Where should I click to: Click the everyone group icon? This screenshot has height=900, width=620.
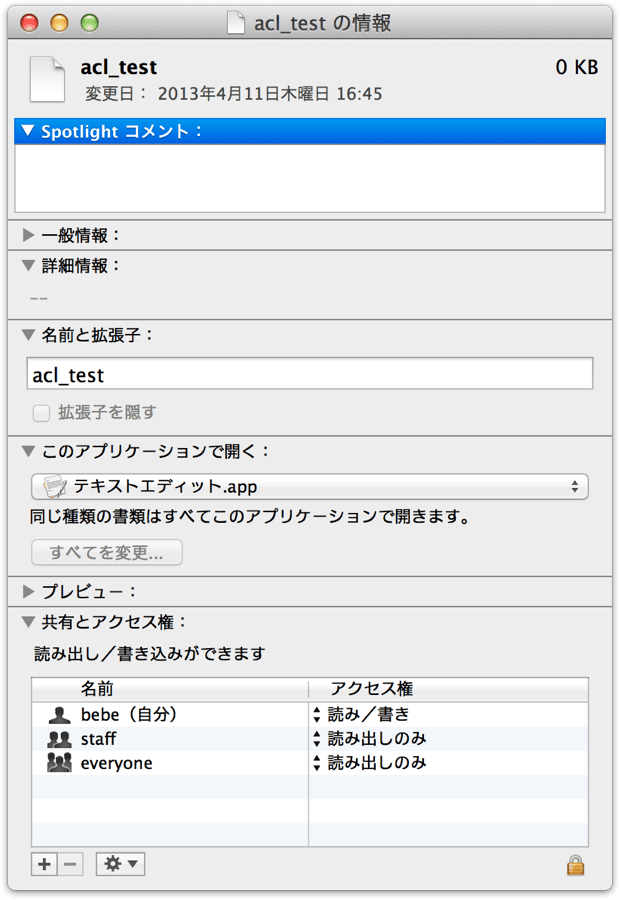tap(59, 763)
